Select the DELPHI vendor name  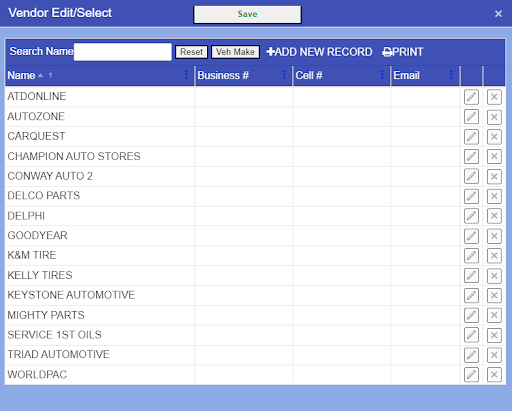[26, 216]
